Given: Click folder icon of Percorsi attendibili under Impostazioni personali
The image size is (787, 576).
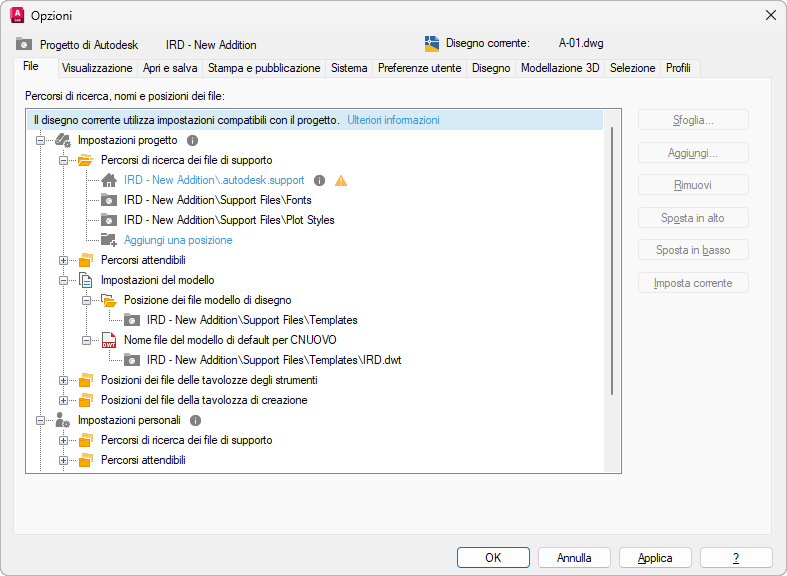Looking at the screenshot, I should point(86,460).
